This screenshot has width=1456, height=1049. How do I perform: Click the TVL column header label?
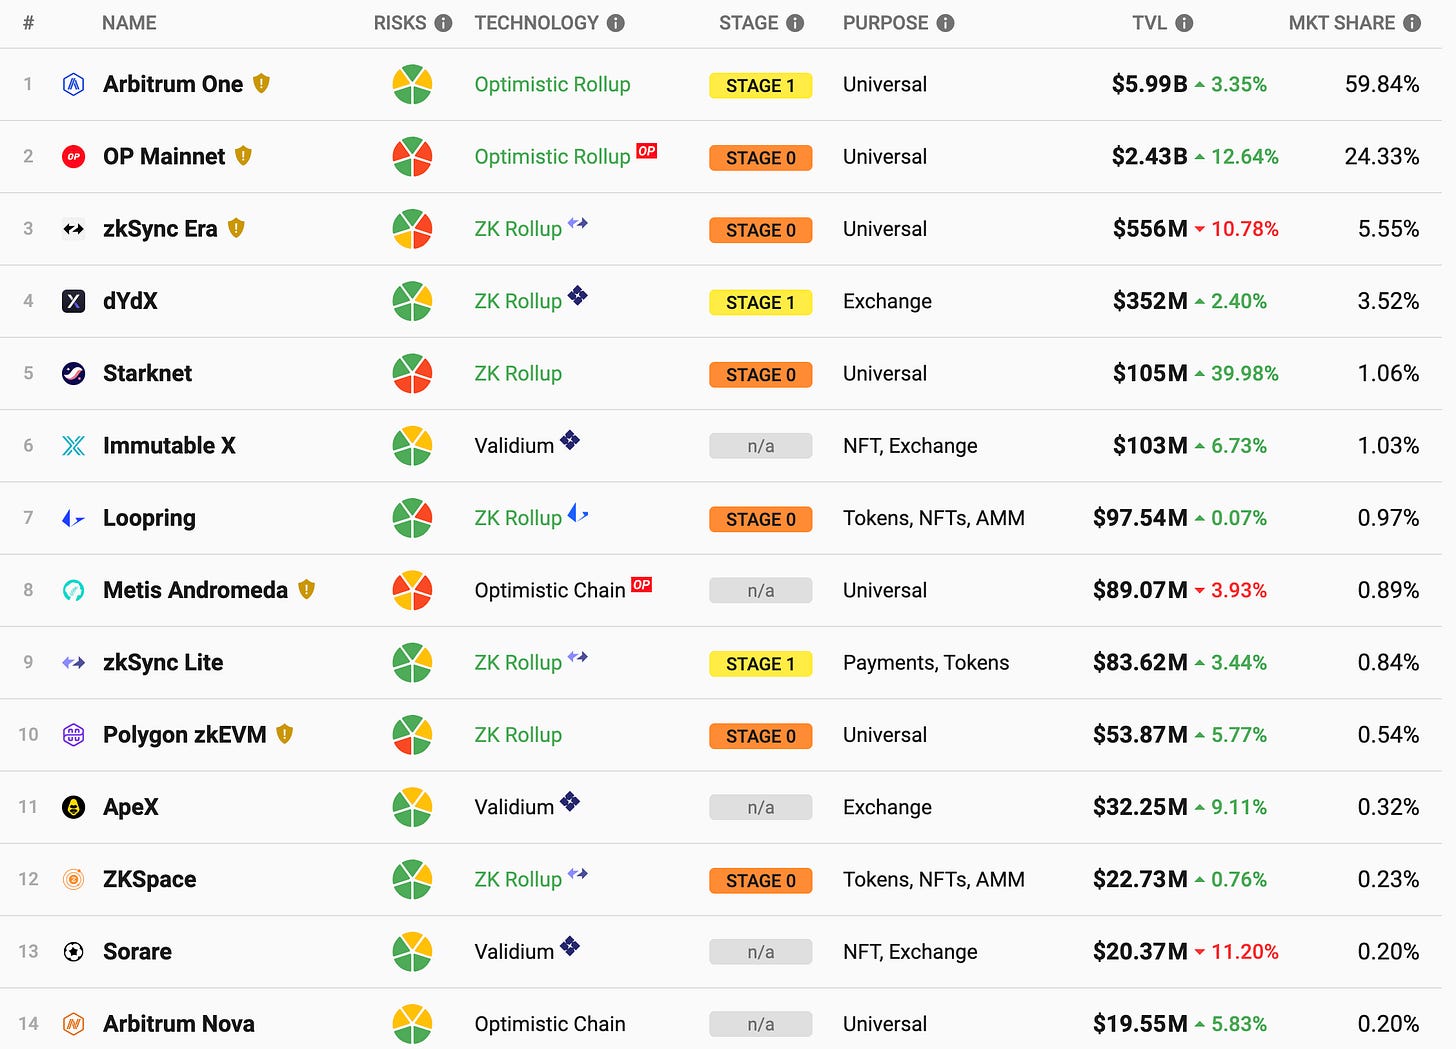pyautogui.click(x=1150, y=23)
